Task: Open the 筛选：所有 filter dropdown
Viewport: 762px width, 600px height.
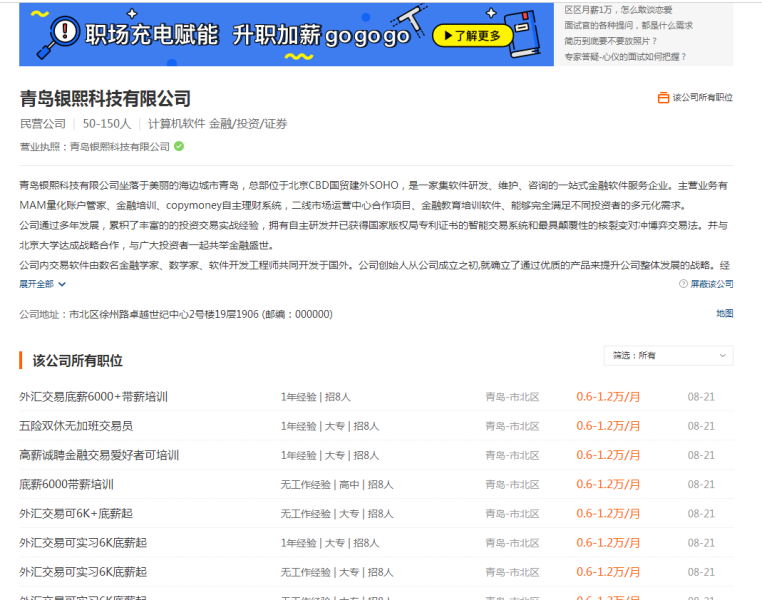Action: point(668,355)
